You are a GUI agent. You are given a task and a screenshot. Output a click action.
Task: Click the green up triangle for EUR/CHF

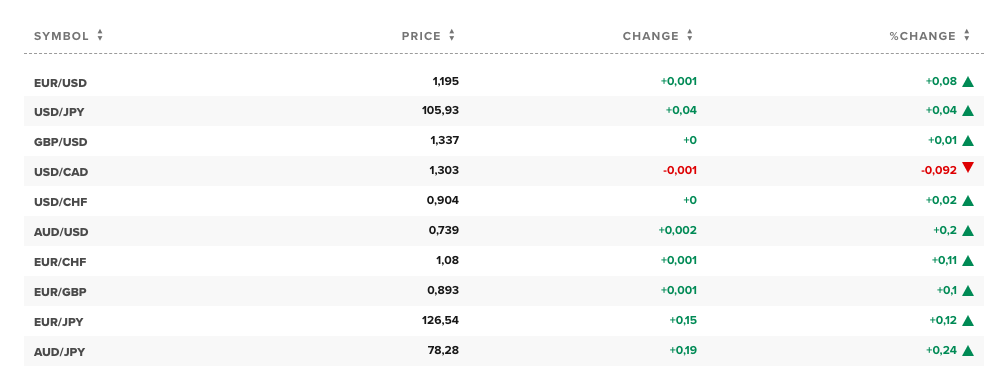pos(968,261)
